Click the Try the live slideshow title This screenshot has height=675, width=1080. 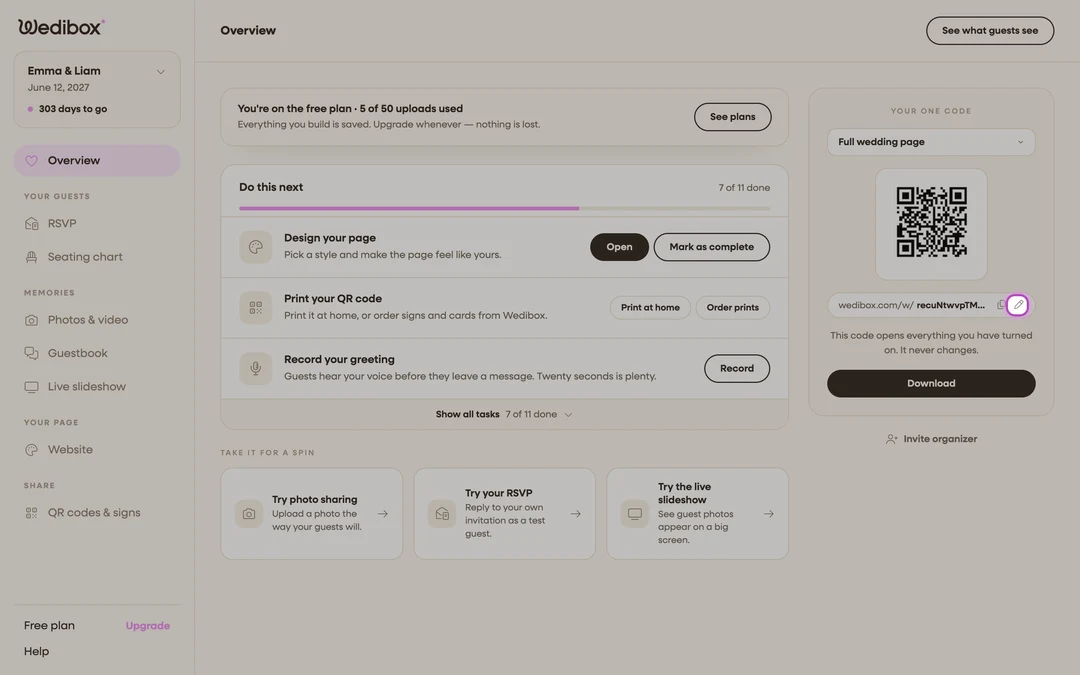pyautogui.click(x=685, y=494)
